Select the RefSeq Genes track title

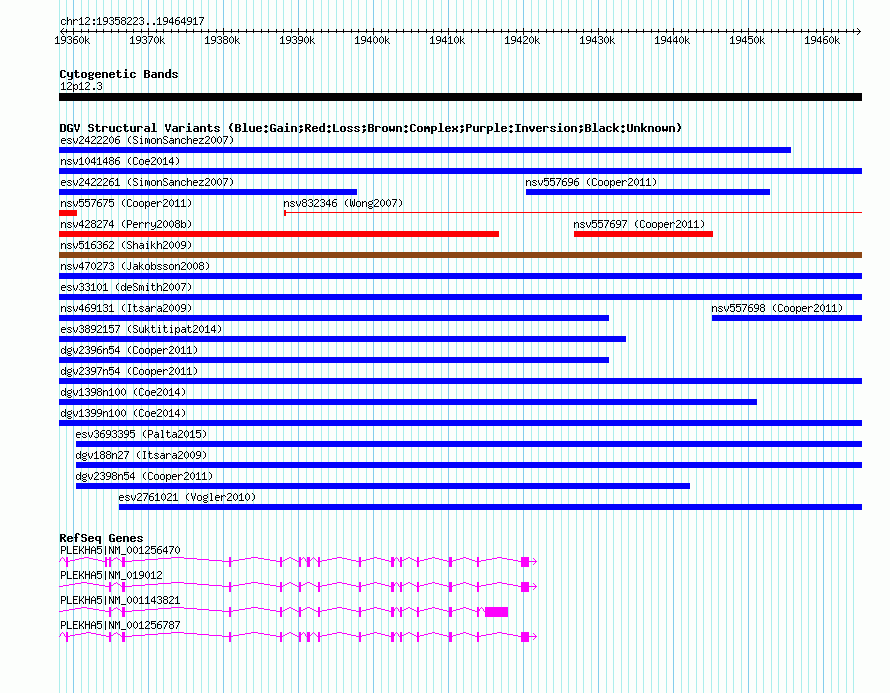click(101, 538)
